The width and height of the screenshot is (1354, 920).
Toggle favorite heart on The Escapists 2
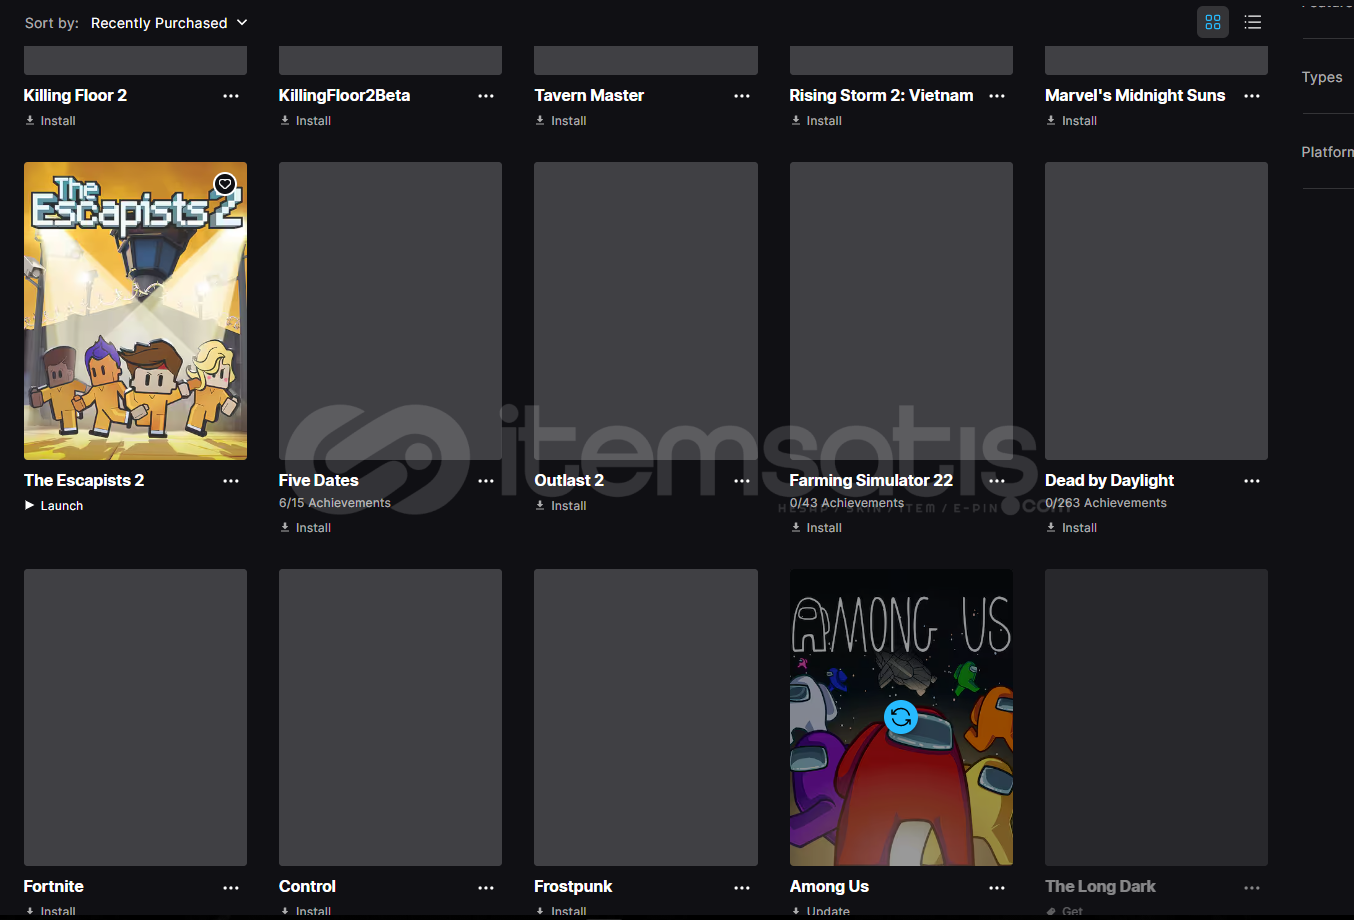pos(225,184)
